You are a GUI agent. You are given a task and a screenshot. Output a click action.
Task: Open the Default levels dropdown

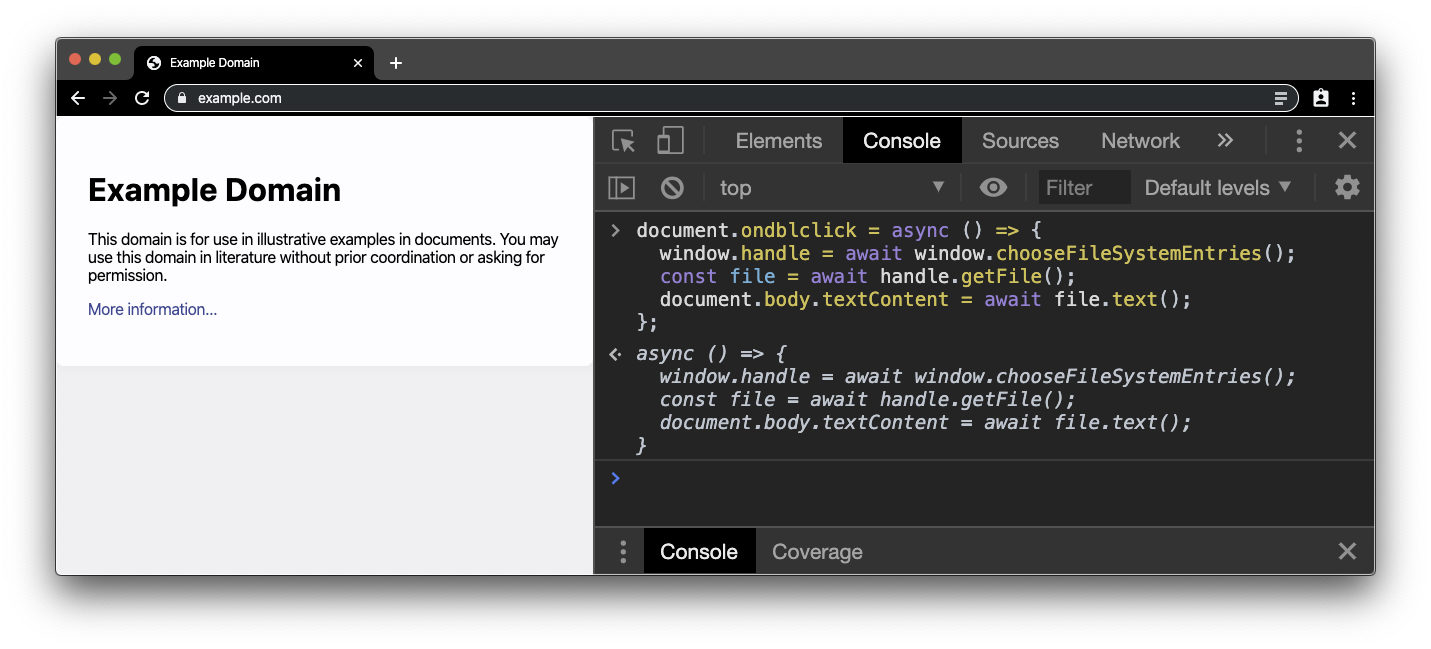coord(1217,187)
